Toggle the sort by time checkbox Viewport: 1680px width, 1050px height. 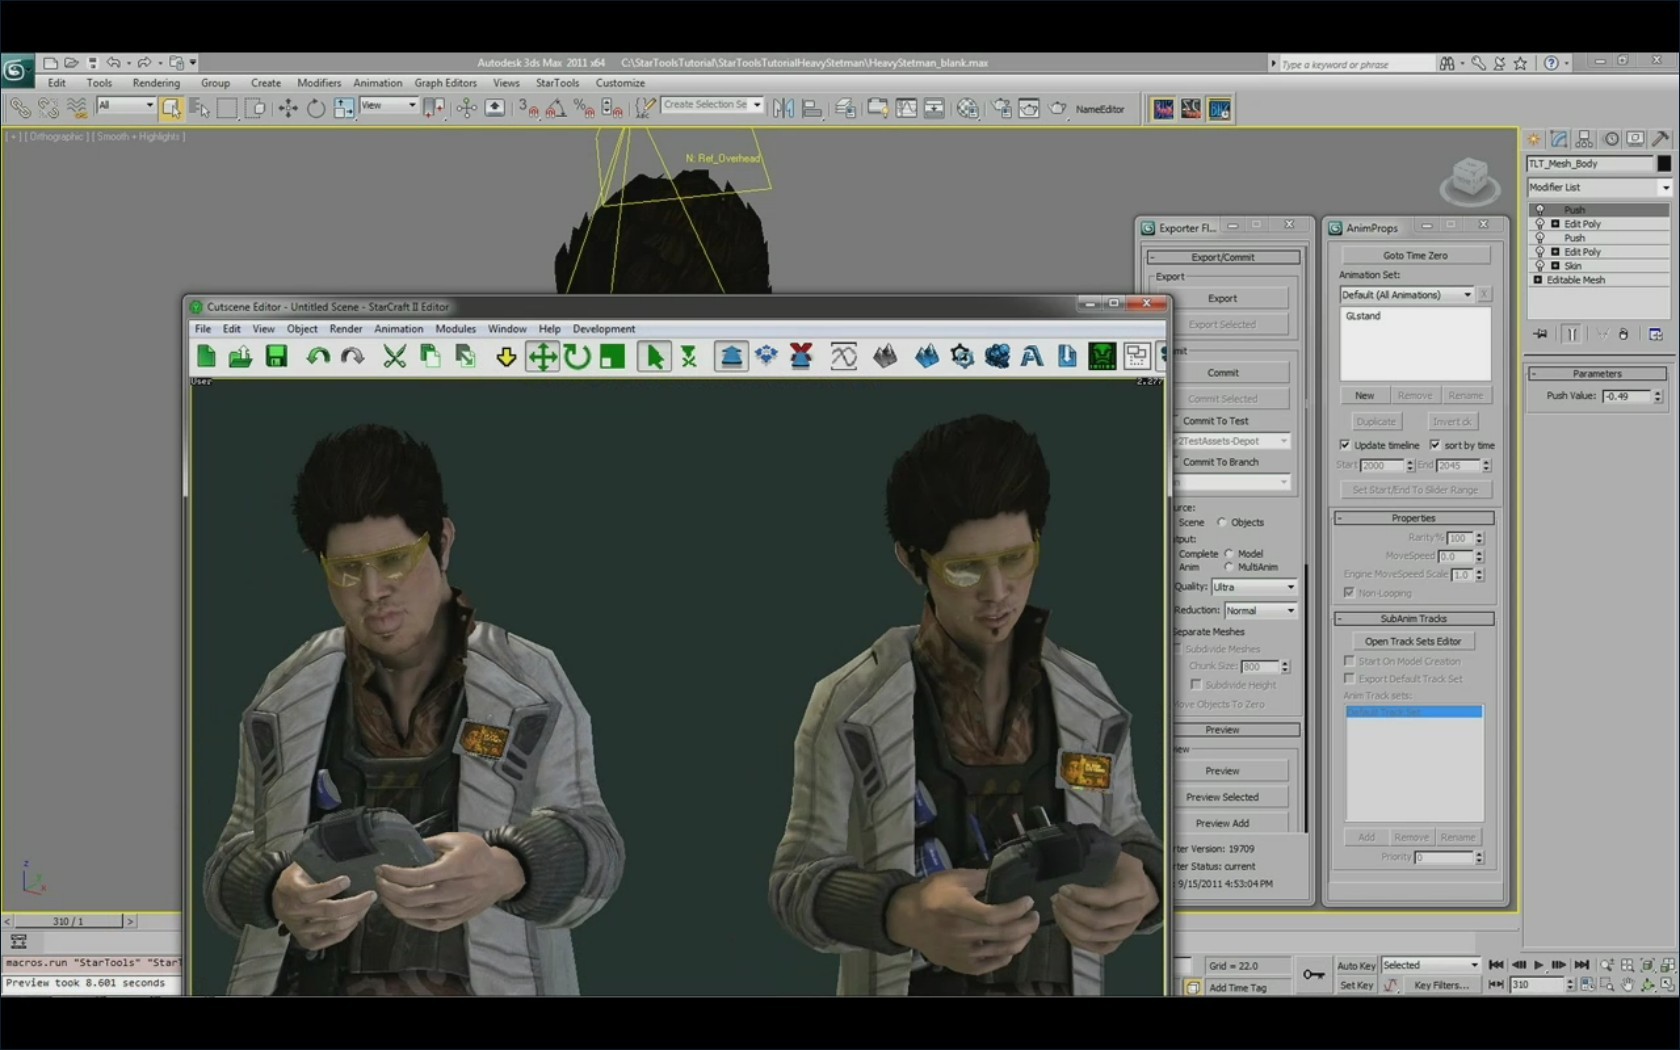tap(1435, 445)
